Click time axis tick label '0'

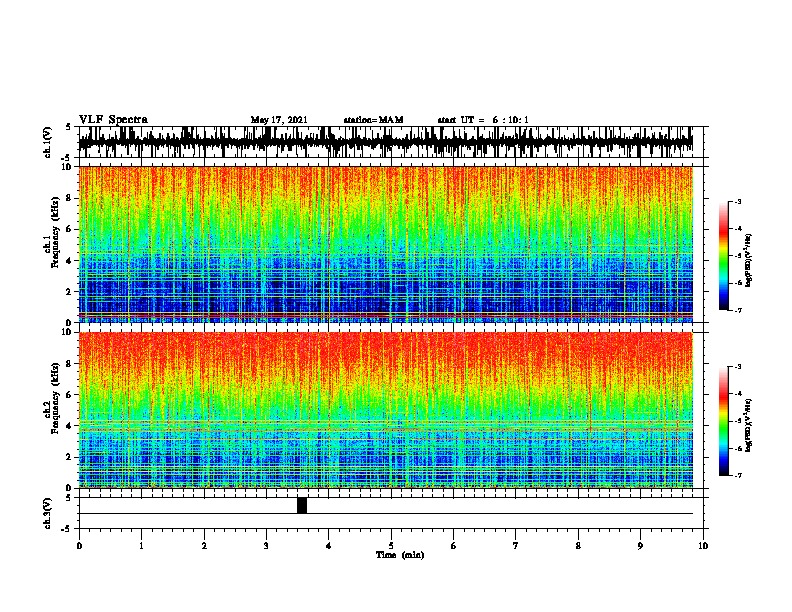point(79,546)
